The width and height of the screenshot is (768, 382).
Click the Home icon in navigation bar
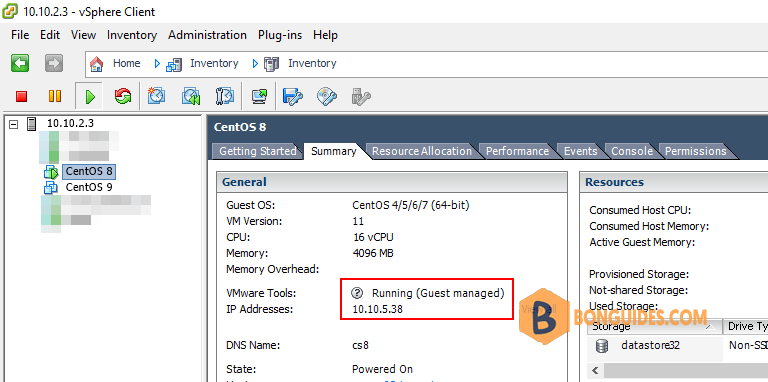[x=97, y=64]
